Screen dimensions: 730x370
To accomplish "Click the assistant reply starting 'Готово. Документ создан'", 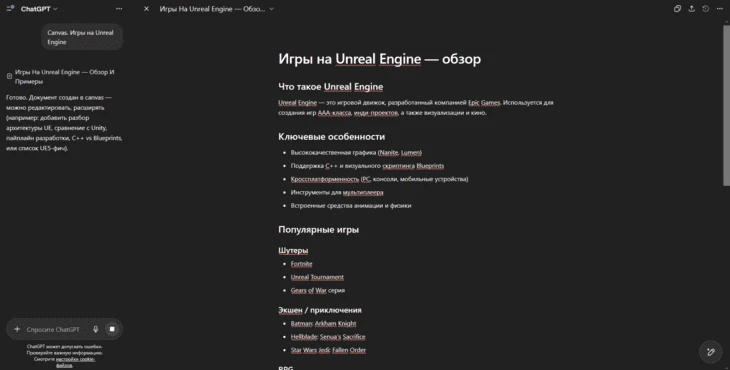I will (x=64, y=123).
